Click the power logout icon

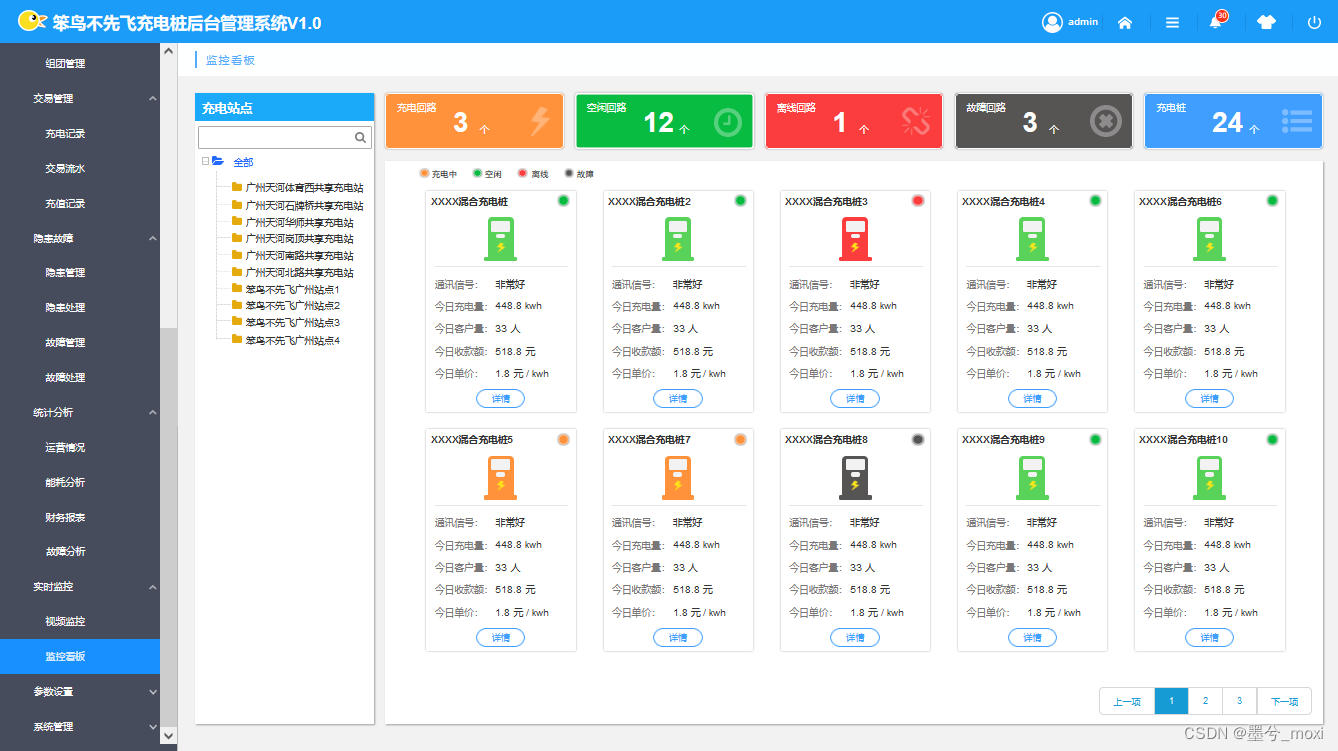(x=1314, y=22)
